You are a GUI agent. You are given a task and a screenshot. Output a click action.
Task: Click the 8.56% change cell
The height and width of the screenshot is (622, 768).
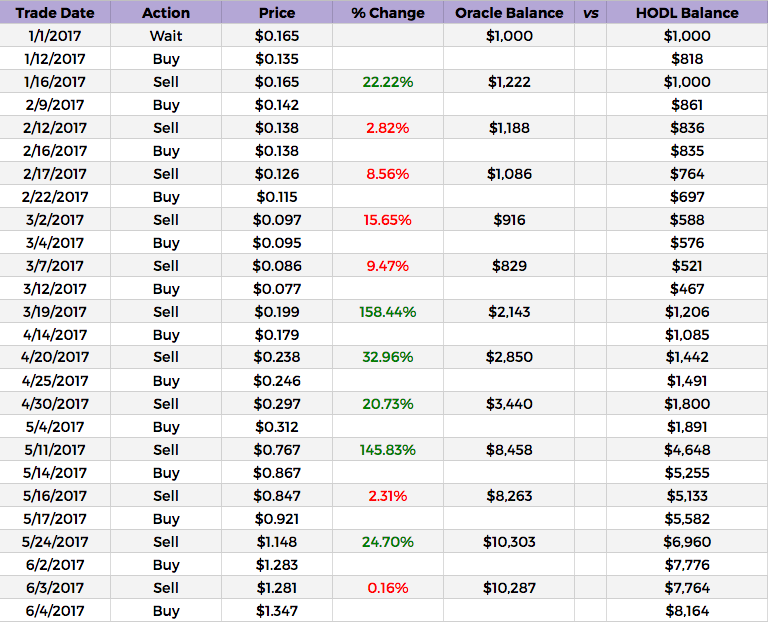point(388,174)
